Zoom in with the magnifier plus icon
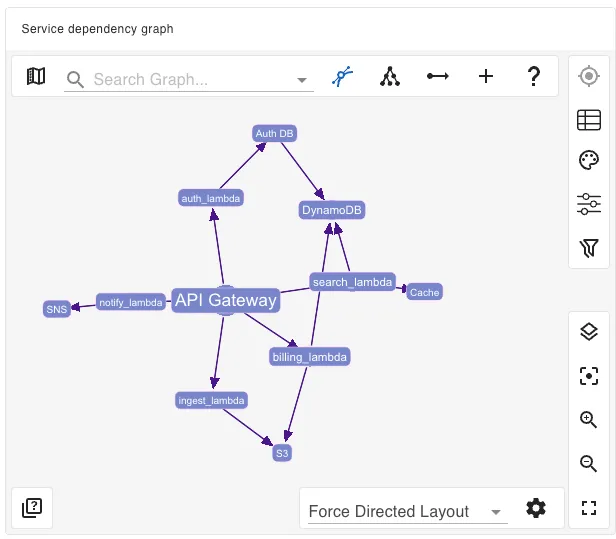 [x=588, y=420]
